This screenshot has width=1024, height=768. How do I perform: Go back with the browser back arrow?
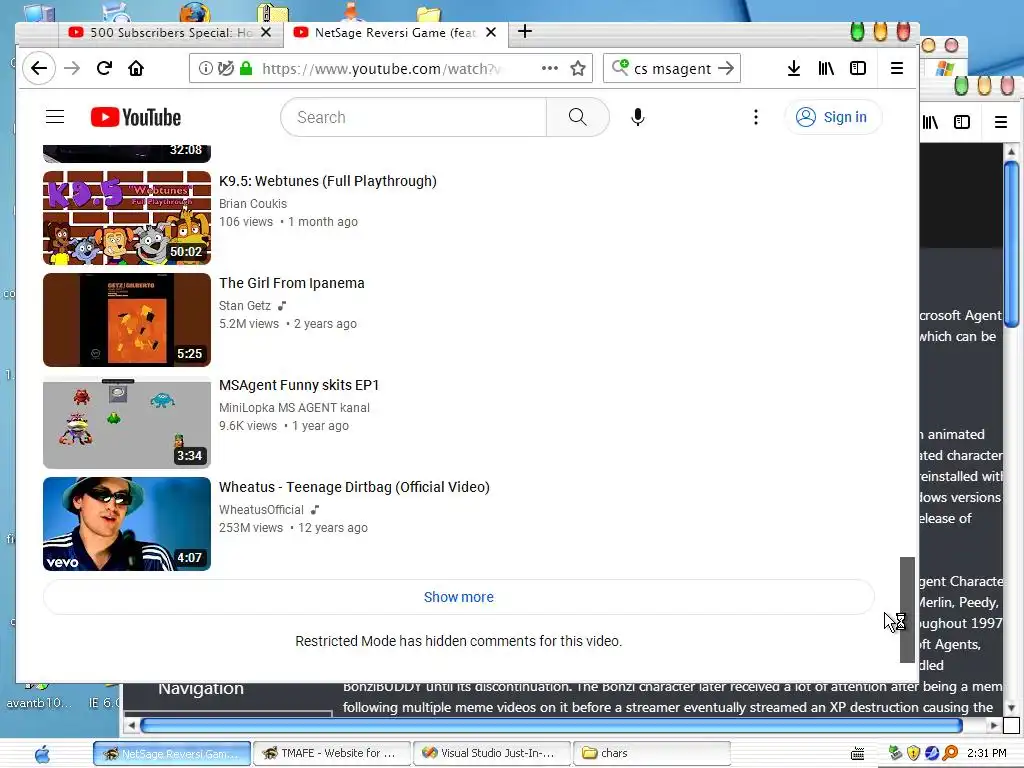click(39, 69)
